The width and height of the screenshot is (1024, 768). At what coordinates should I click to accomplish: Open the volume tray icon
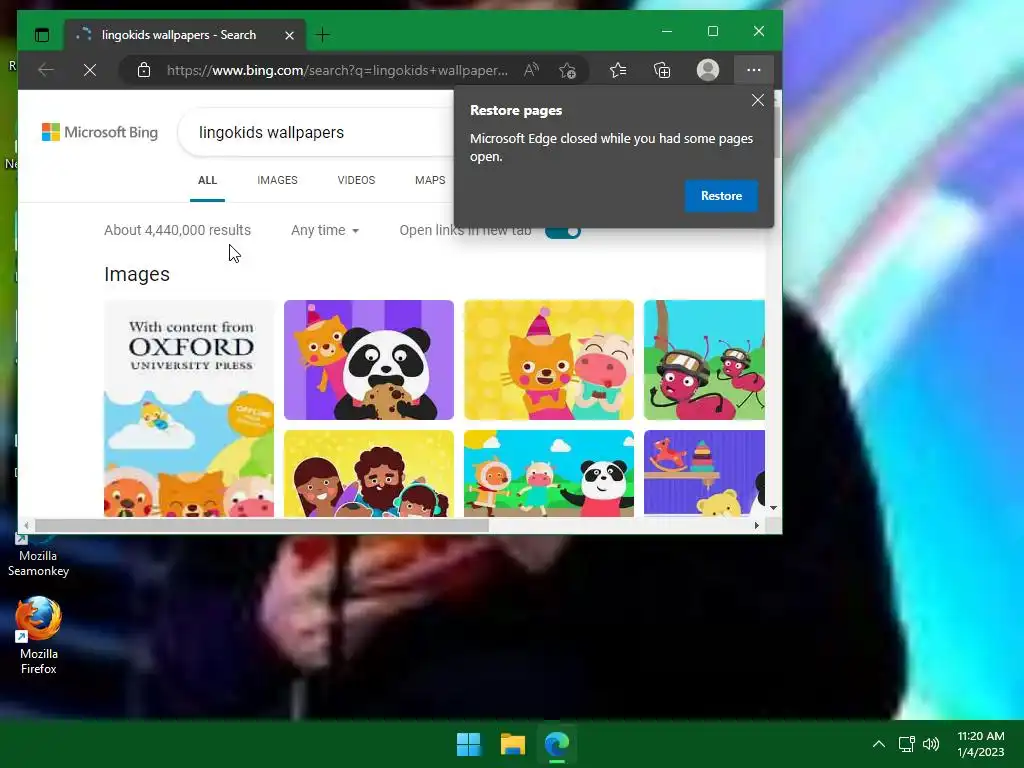931,744
